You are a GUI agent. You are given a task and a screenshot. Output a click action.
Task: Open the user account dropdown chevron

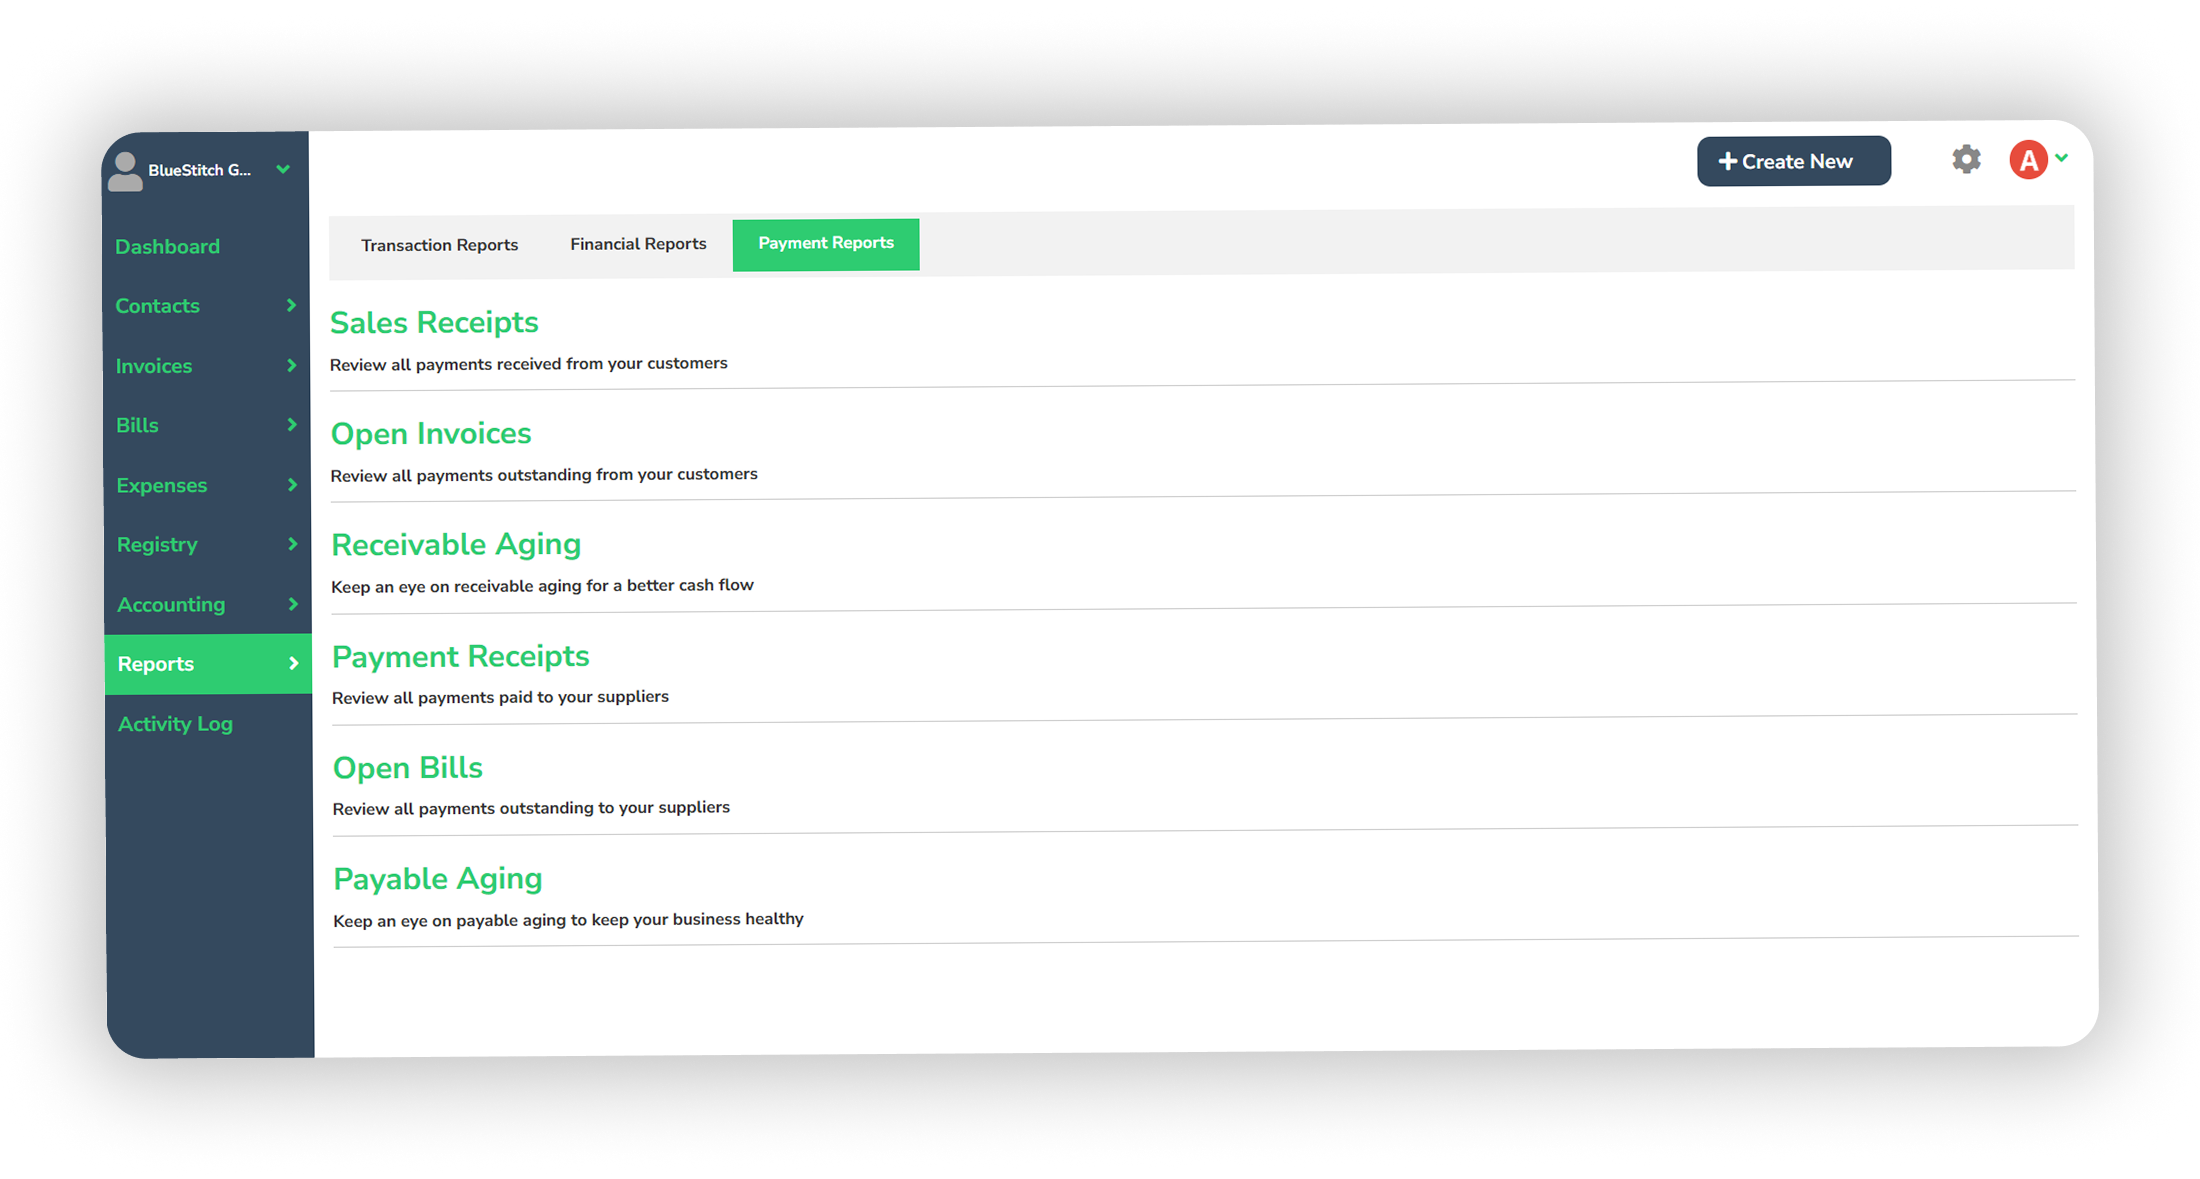coord(2062,158)
